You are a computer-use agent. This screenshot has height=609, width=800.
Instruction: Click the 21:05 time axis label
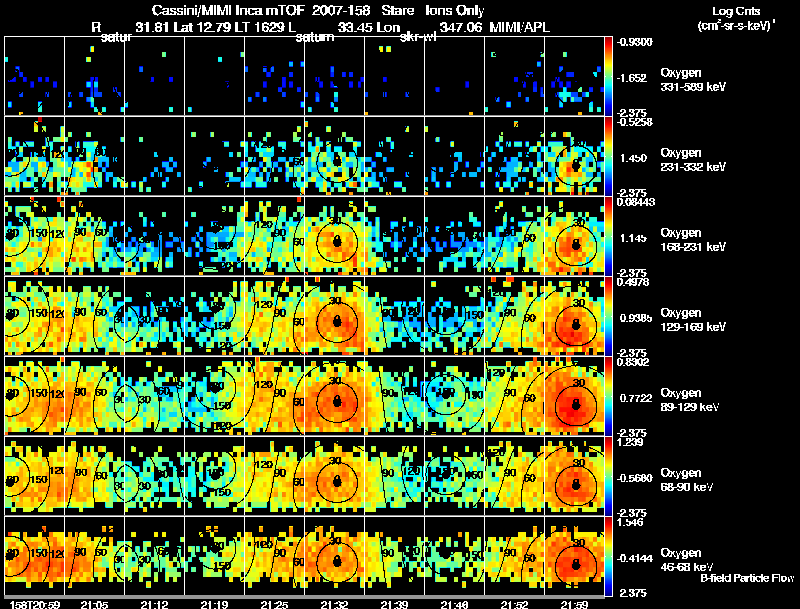coord(94,604)
